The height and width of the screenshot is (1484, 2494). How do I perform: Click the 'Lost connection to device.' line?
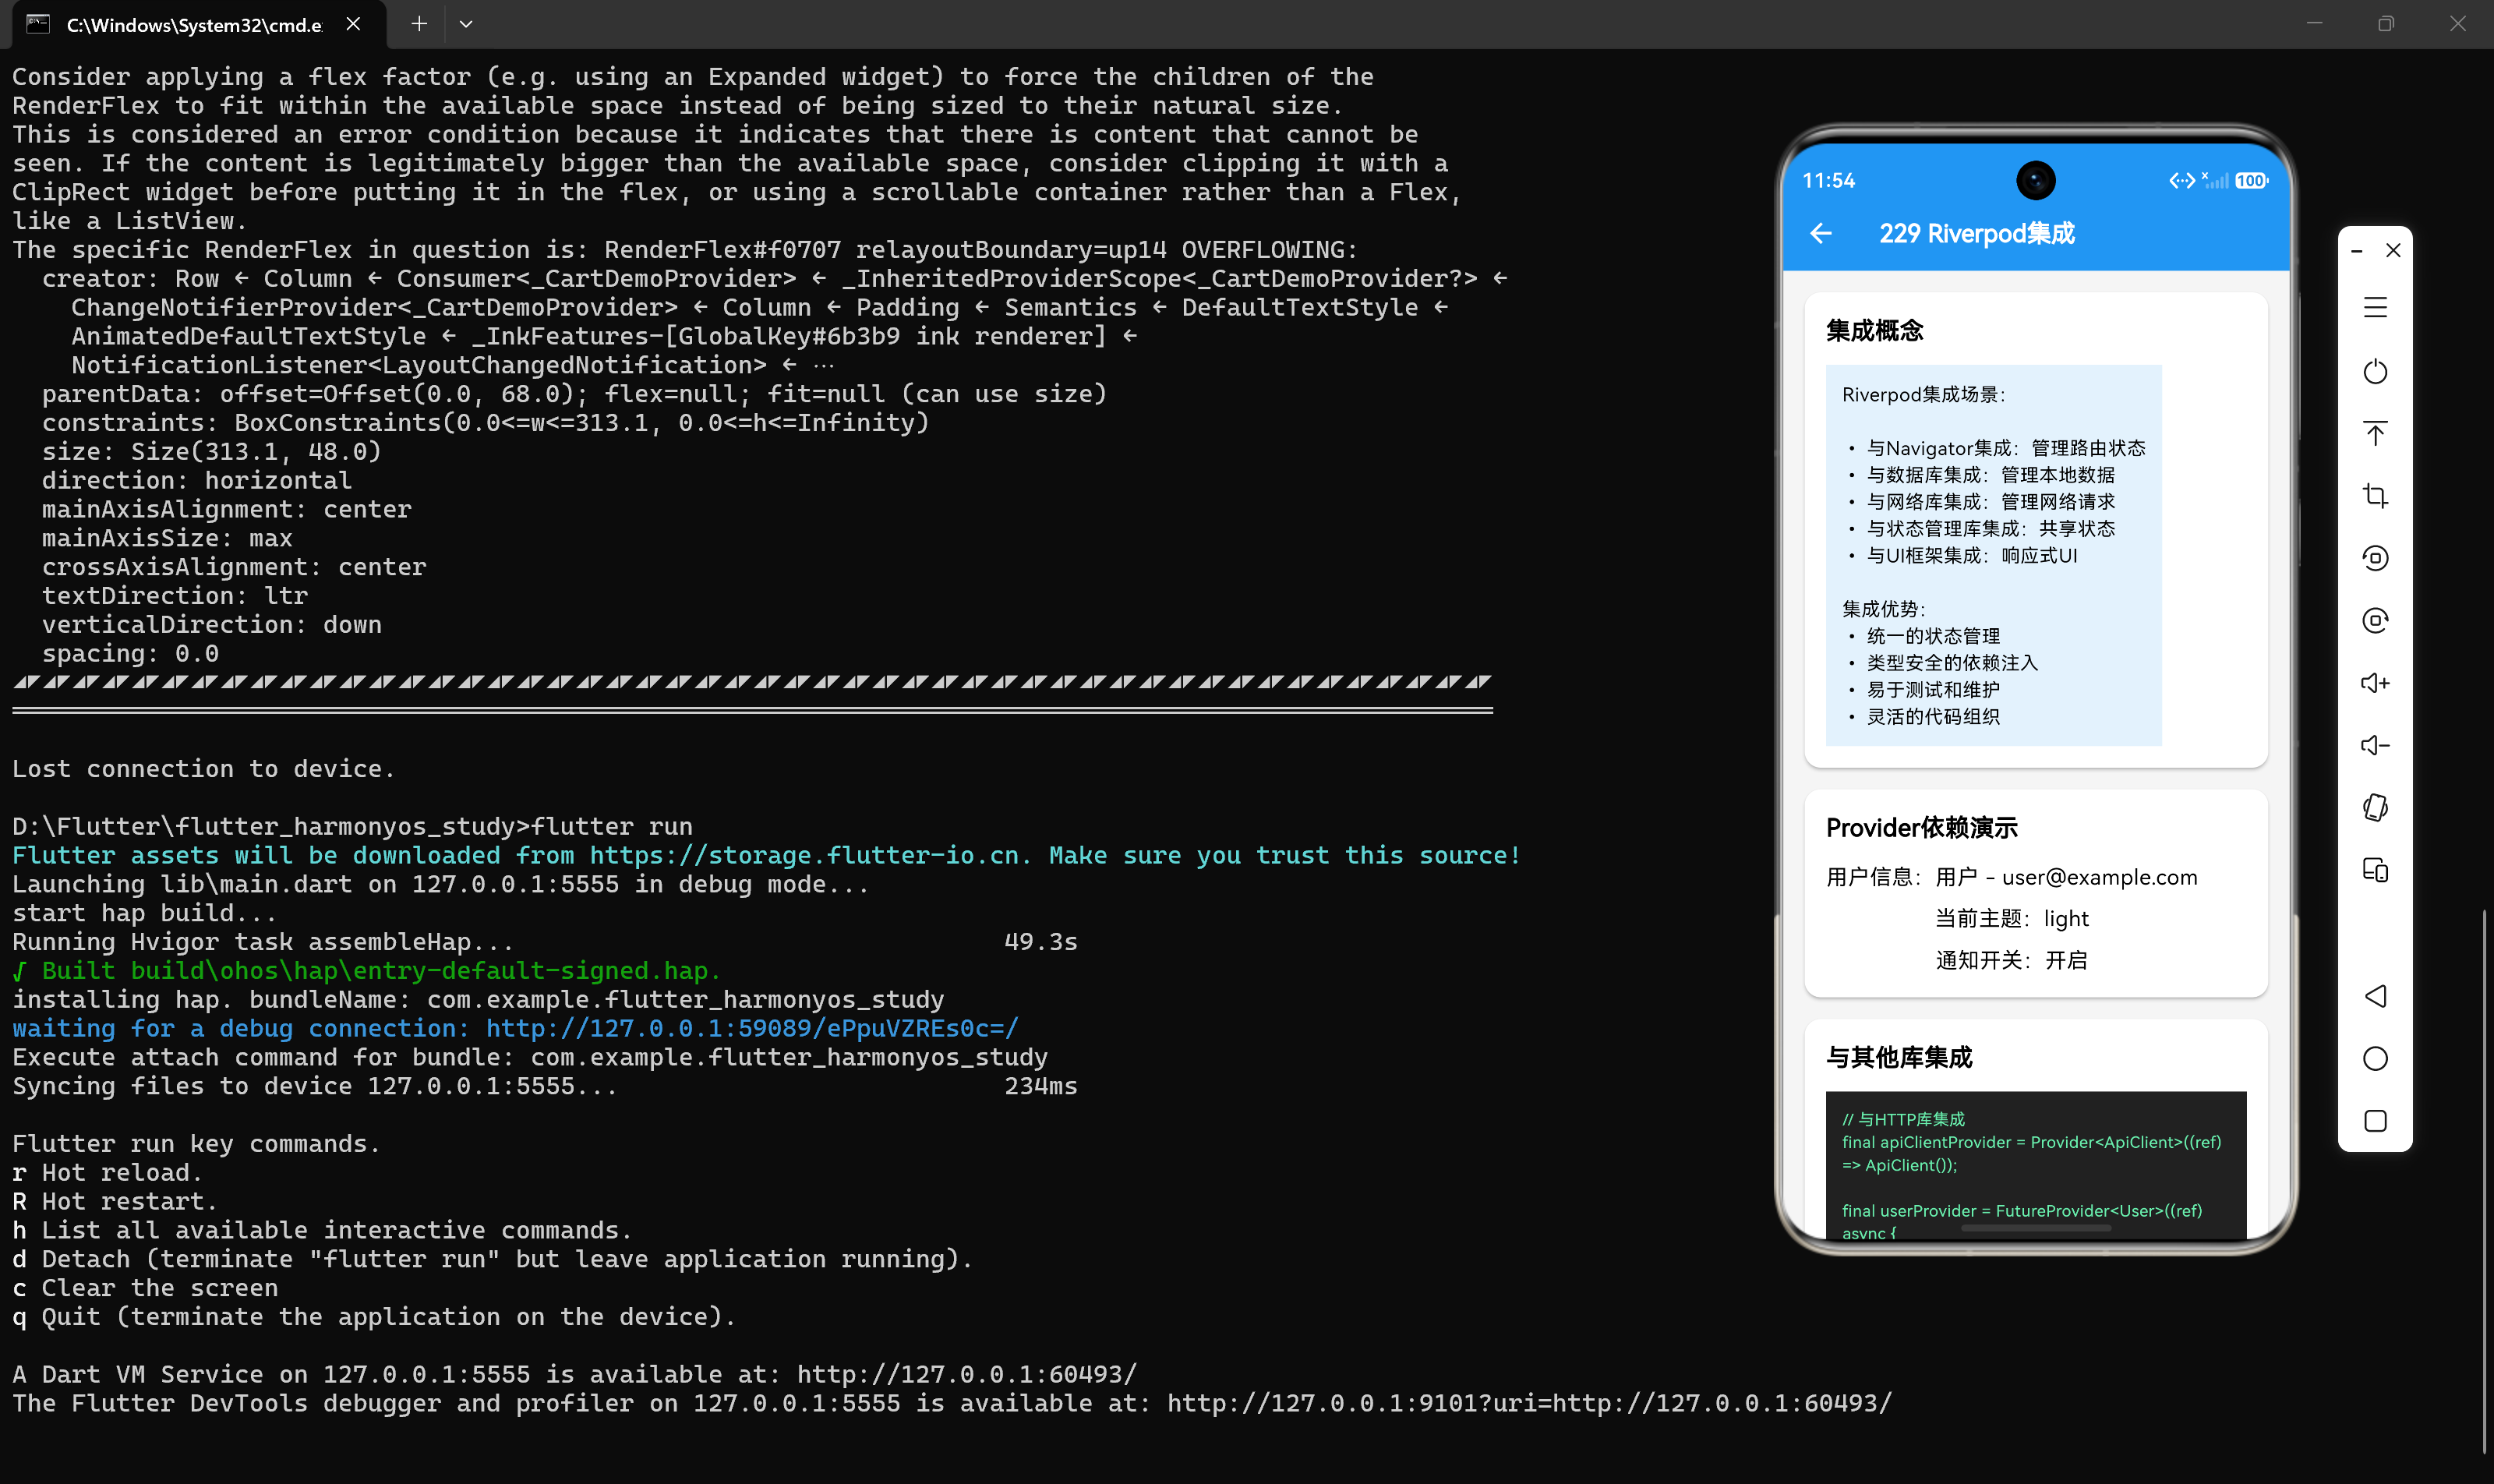204,768
